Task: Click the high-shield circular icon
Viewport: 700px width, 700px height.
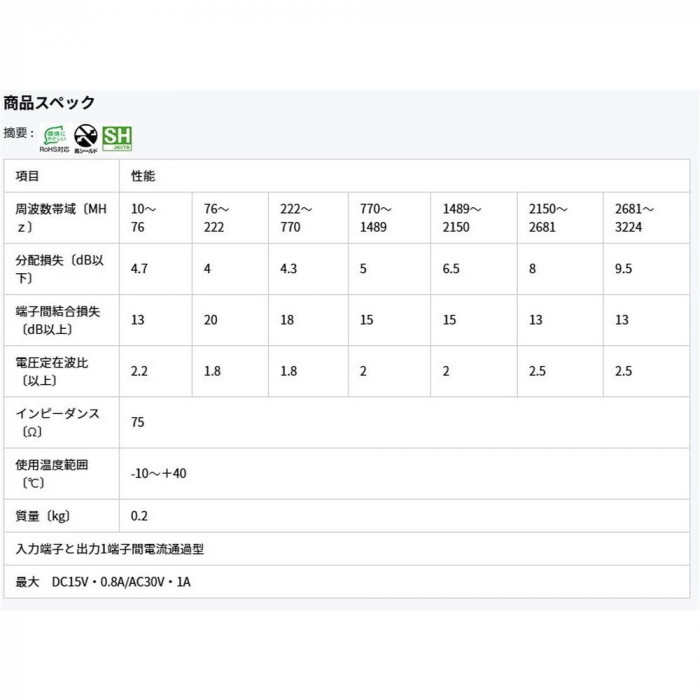Action: 86,139
